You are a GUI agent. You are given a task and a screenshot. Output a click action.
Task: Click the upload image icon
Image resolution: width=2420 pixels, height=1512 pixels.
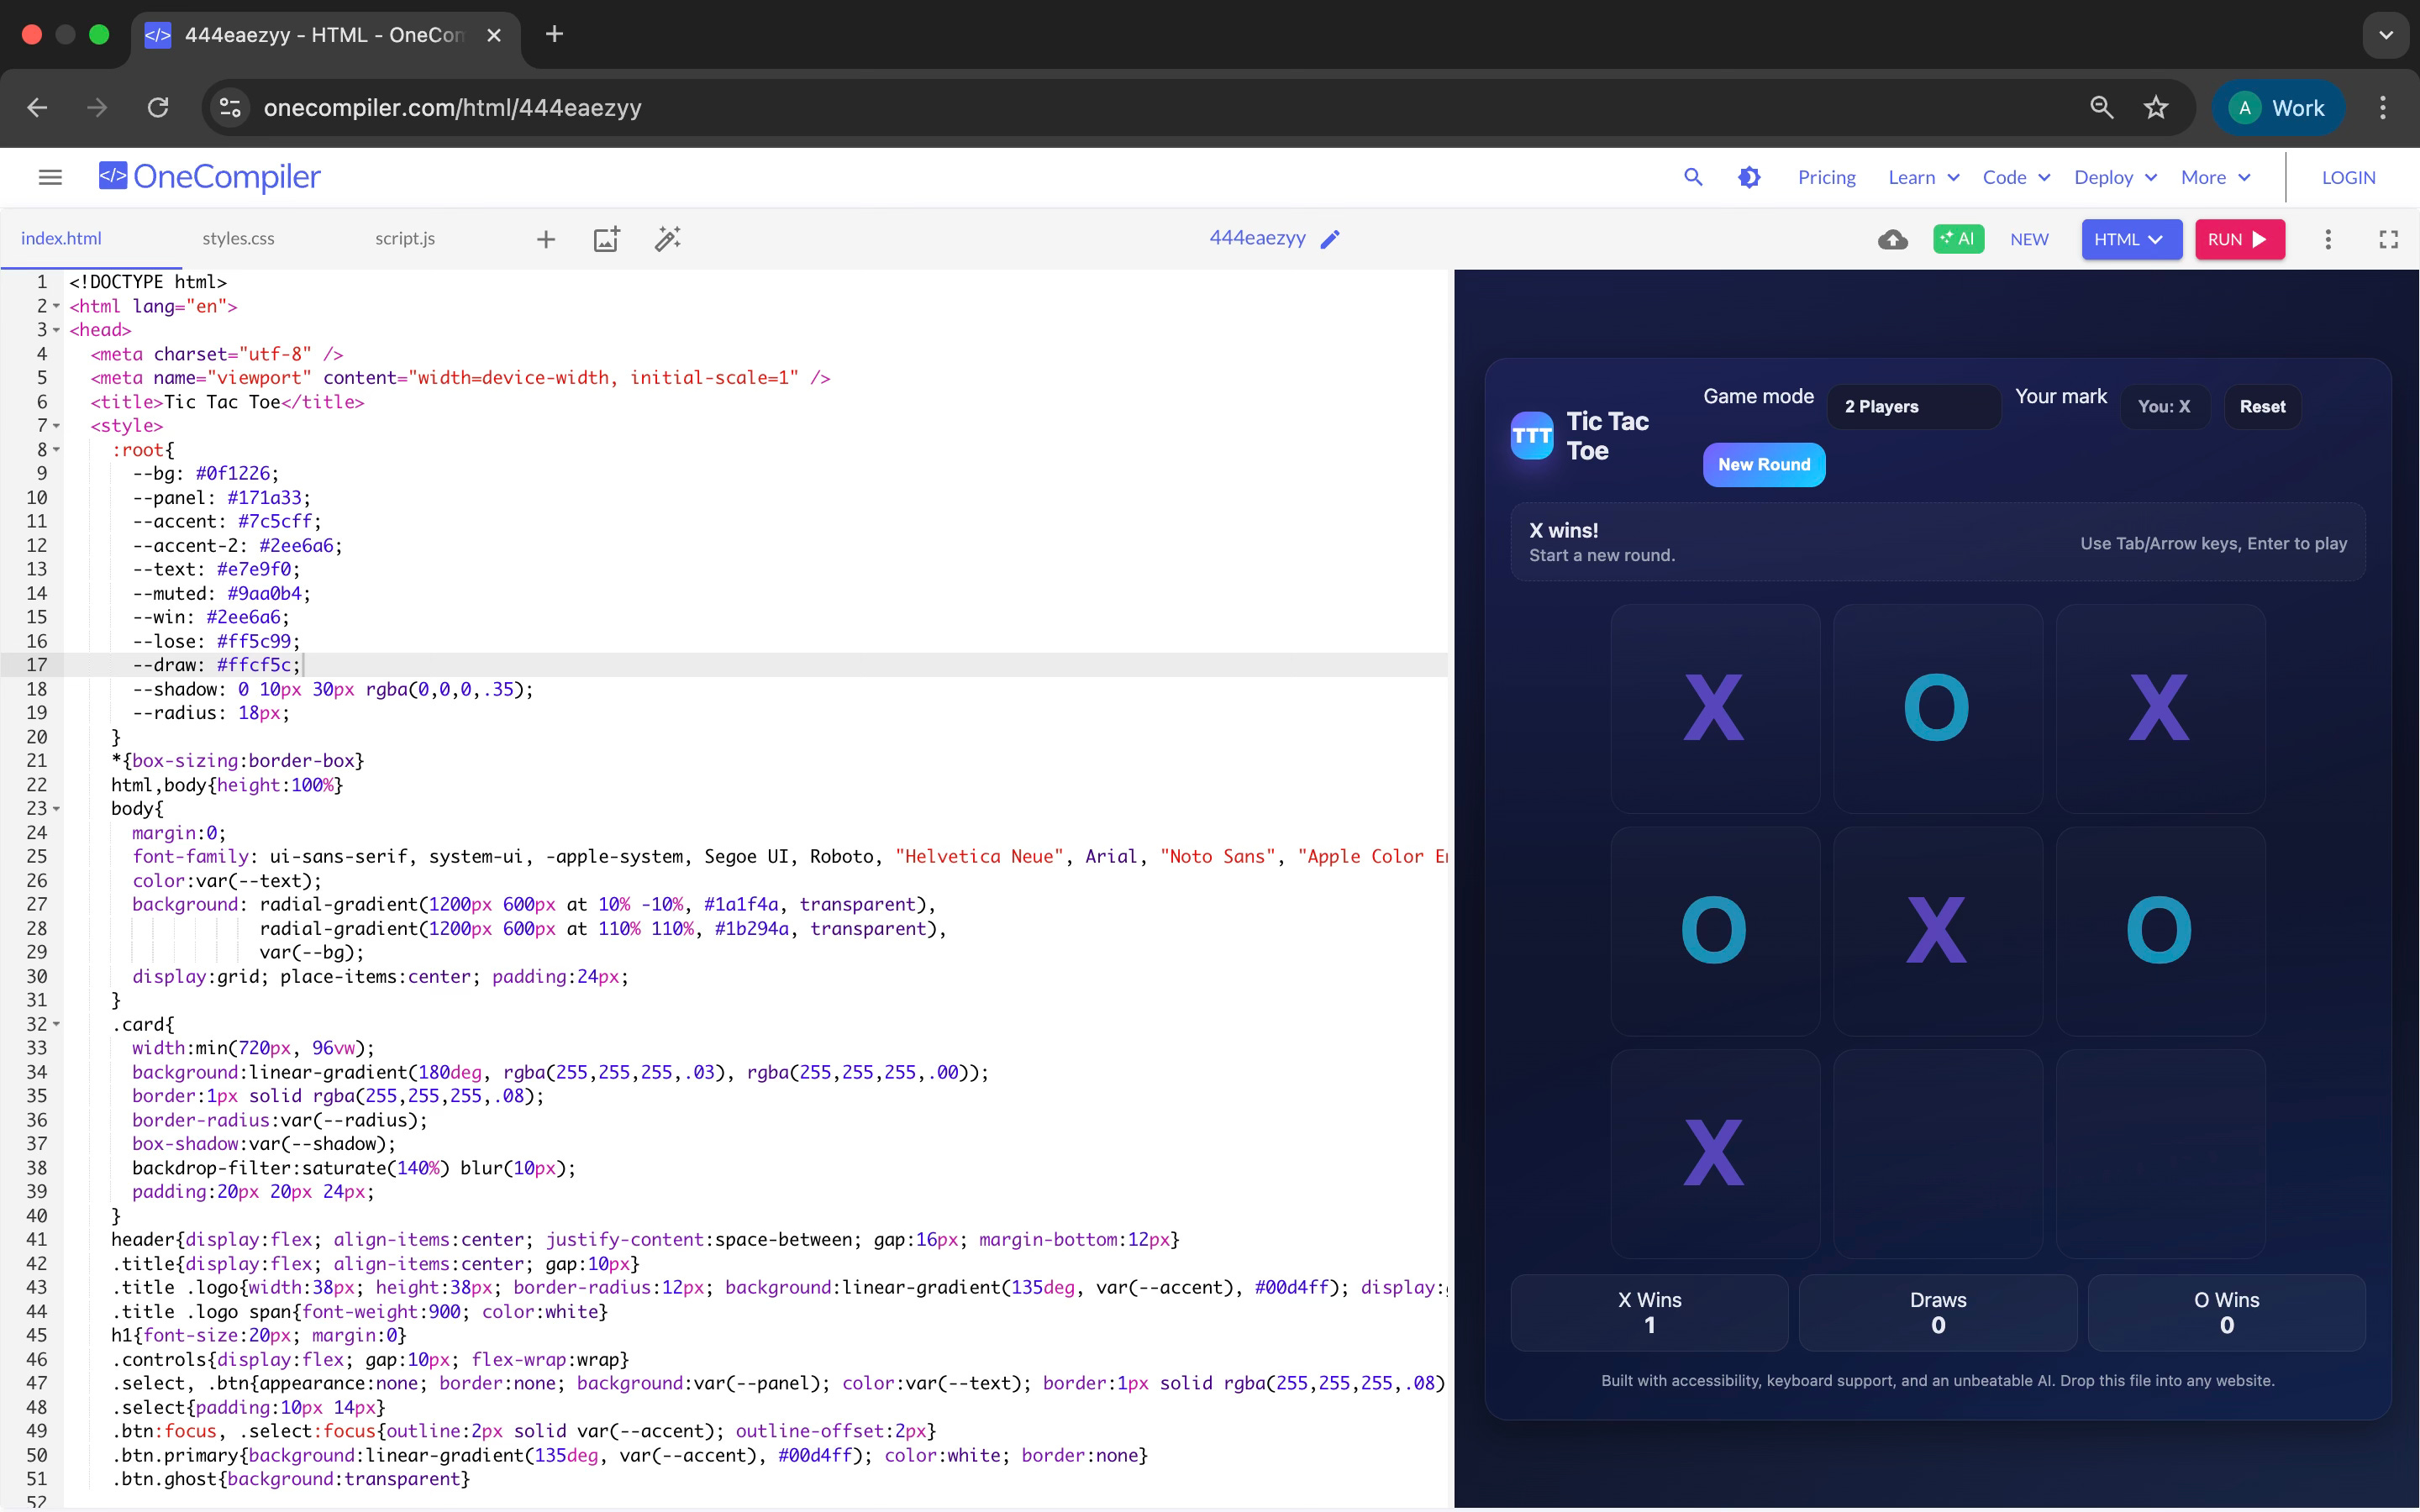(x=606, y=239)
